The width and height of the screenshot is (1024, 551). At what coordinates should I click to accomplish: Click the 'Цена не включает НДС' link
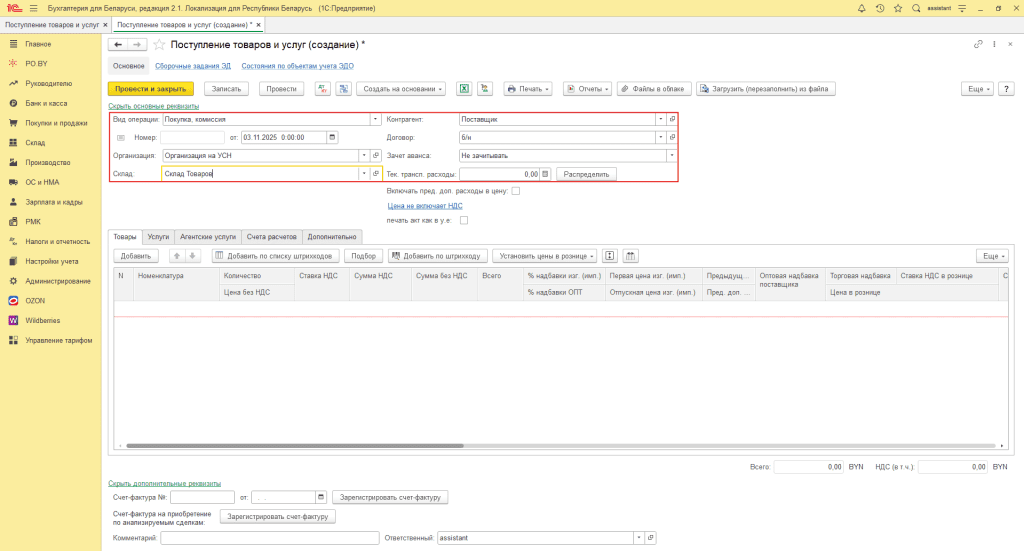coord(426,206)
